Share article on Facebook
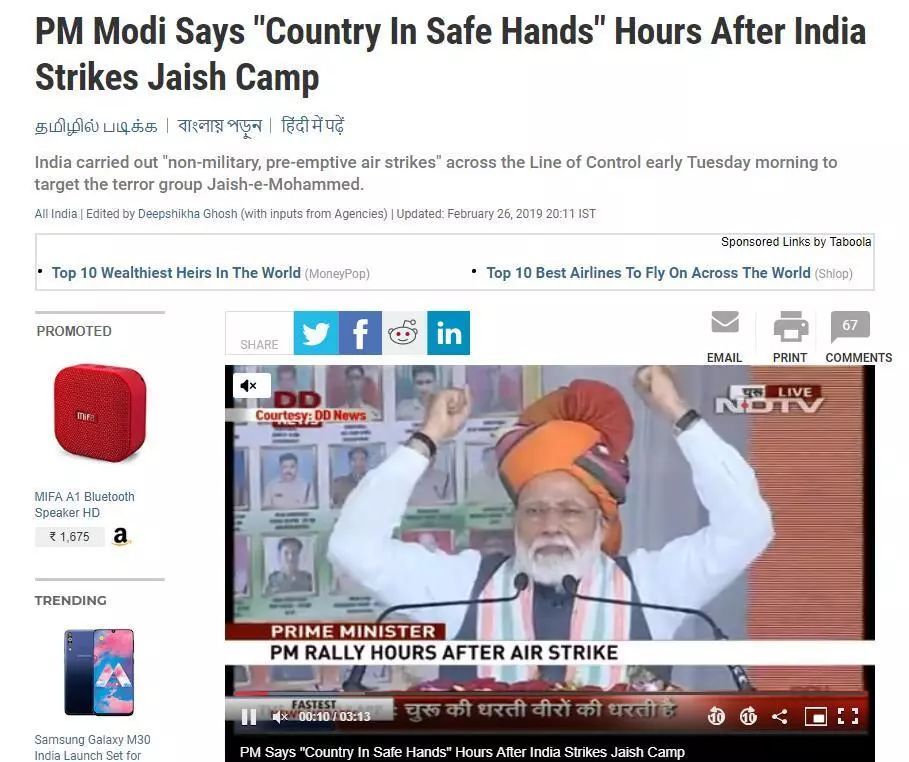Screen dimensions: 909x762 pos(360,333)
